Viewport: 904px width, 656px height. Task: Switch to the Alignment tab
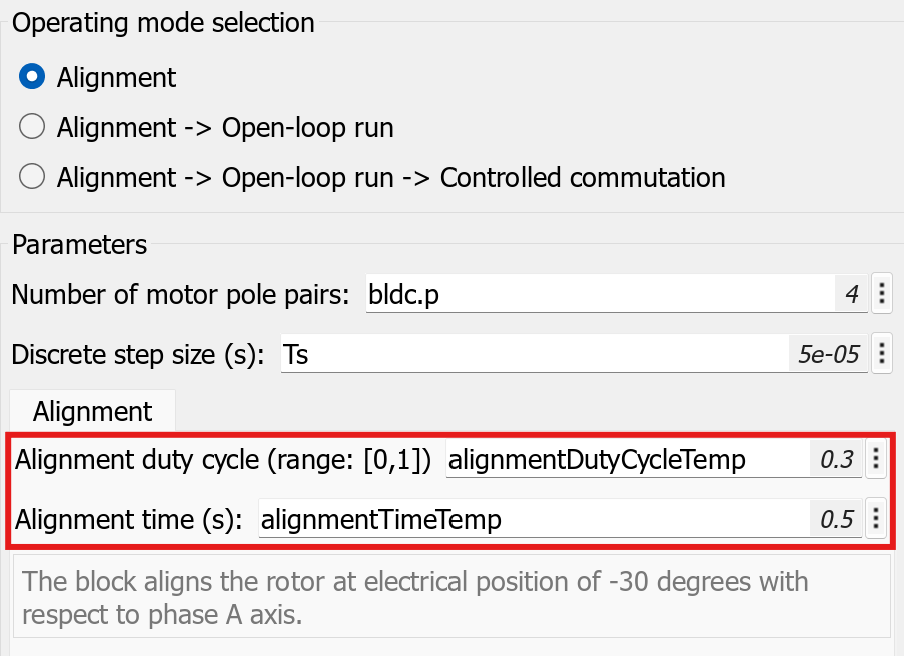(92, 411)
